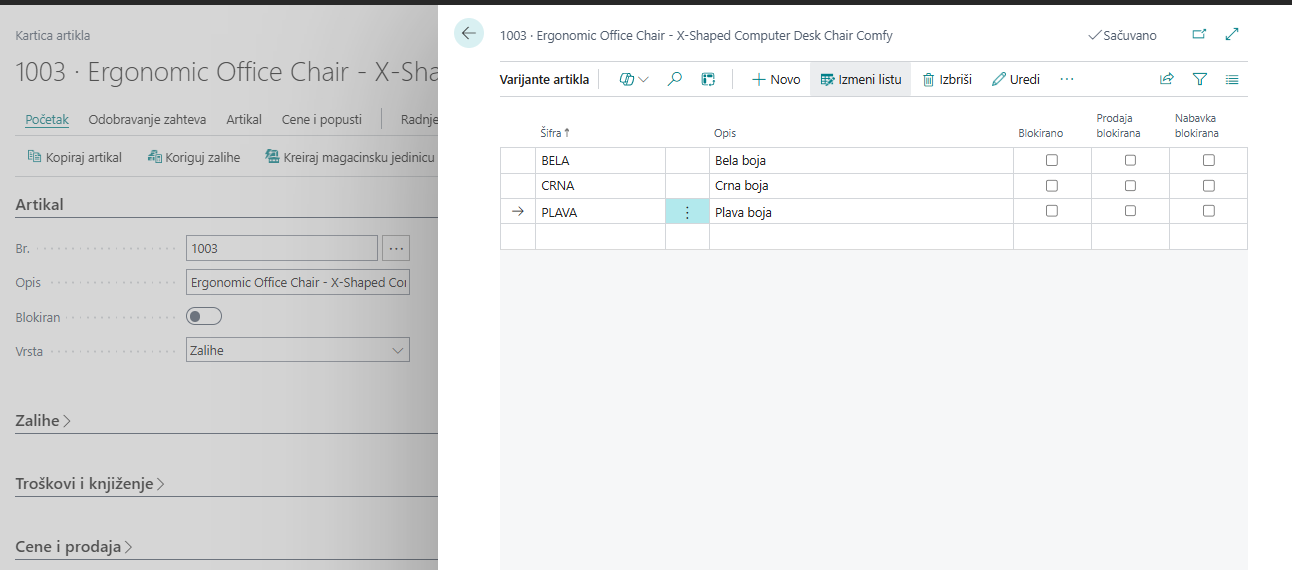Open the share icon

pyautogui.click(x=1166, y=79)
